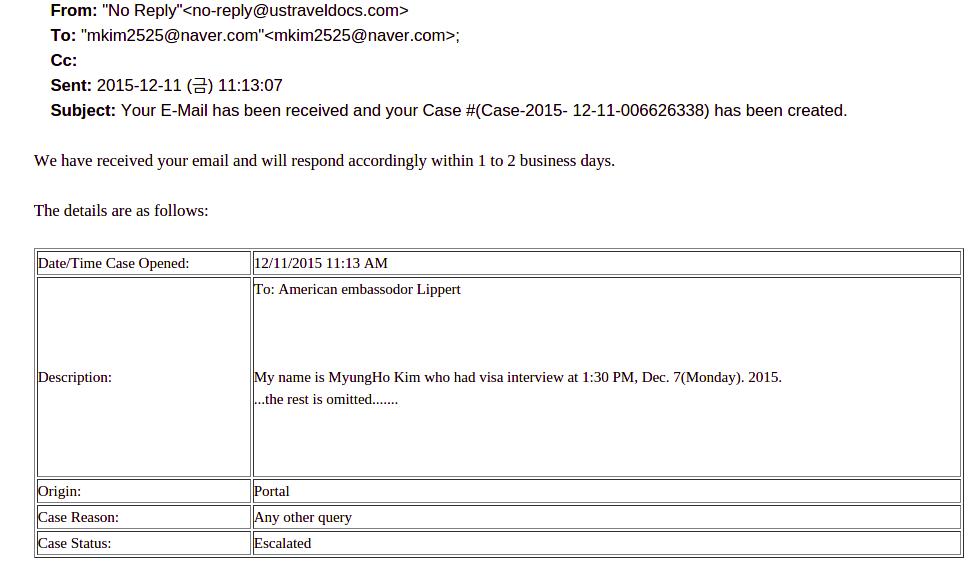Click 'To: American embassodor Lippert' line
The height and width of the screenshot is (563, 979).
(357, 290)
